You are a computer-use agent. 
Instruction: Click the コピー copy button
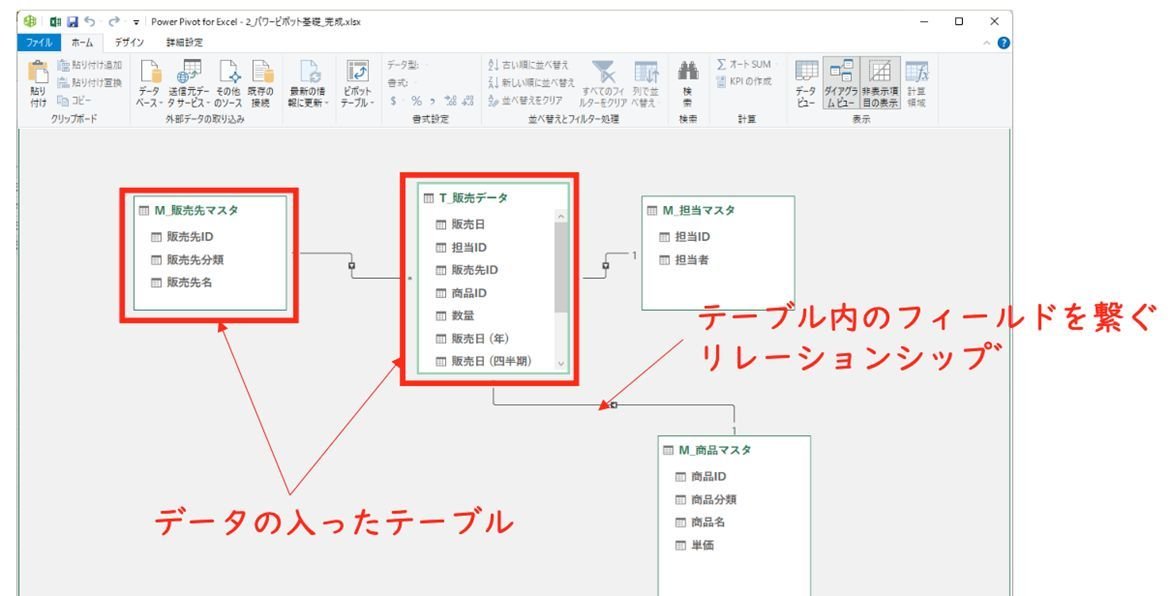[x=75, y=100]
